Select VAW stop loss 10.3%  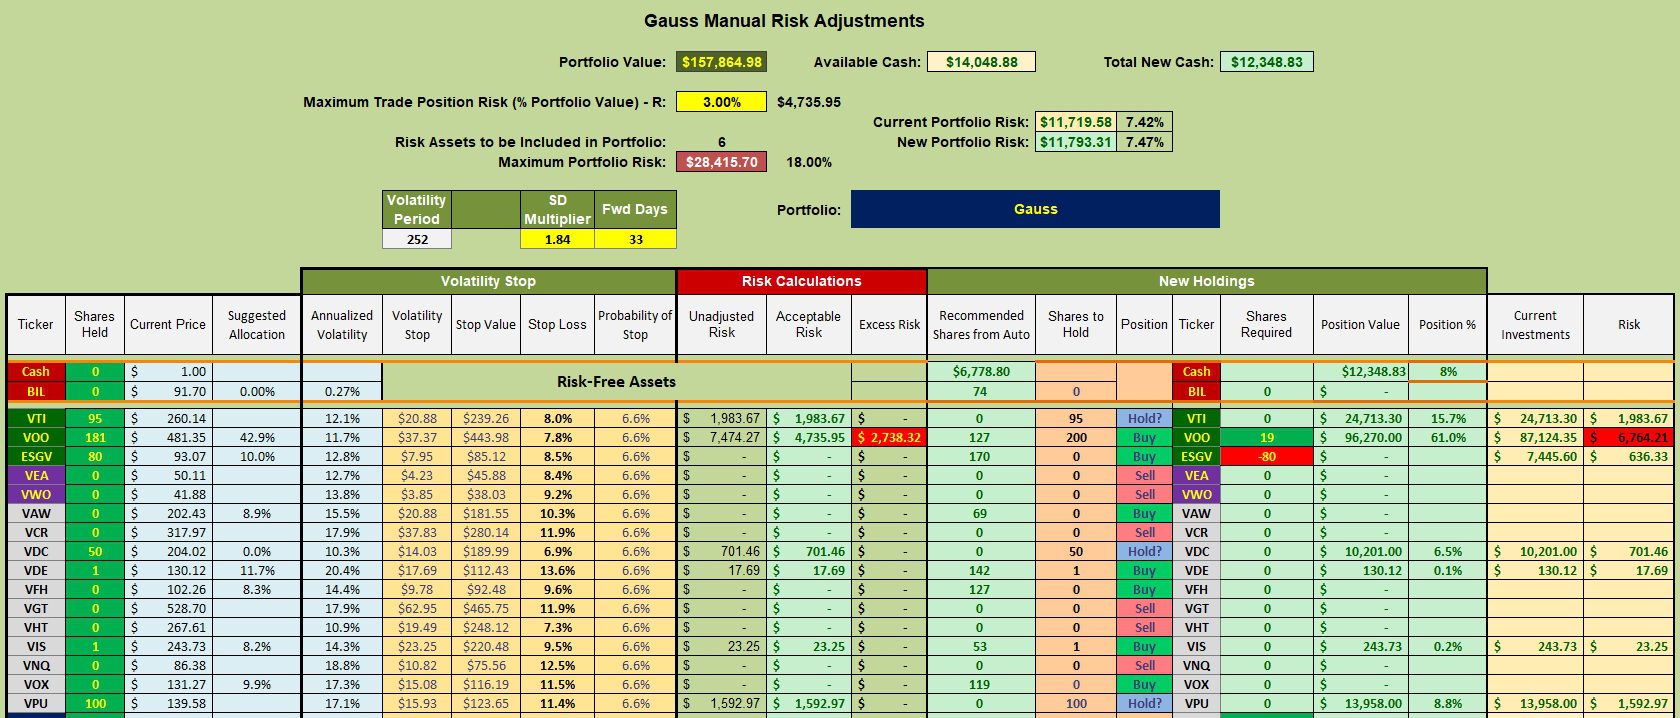tap(557, 513)
